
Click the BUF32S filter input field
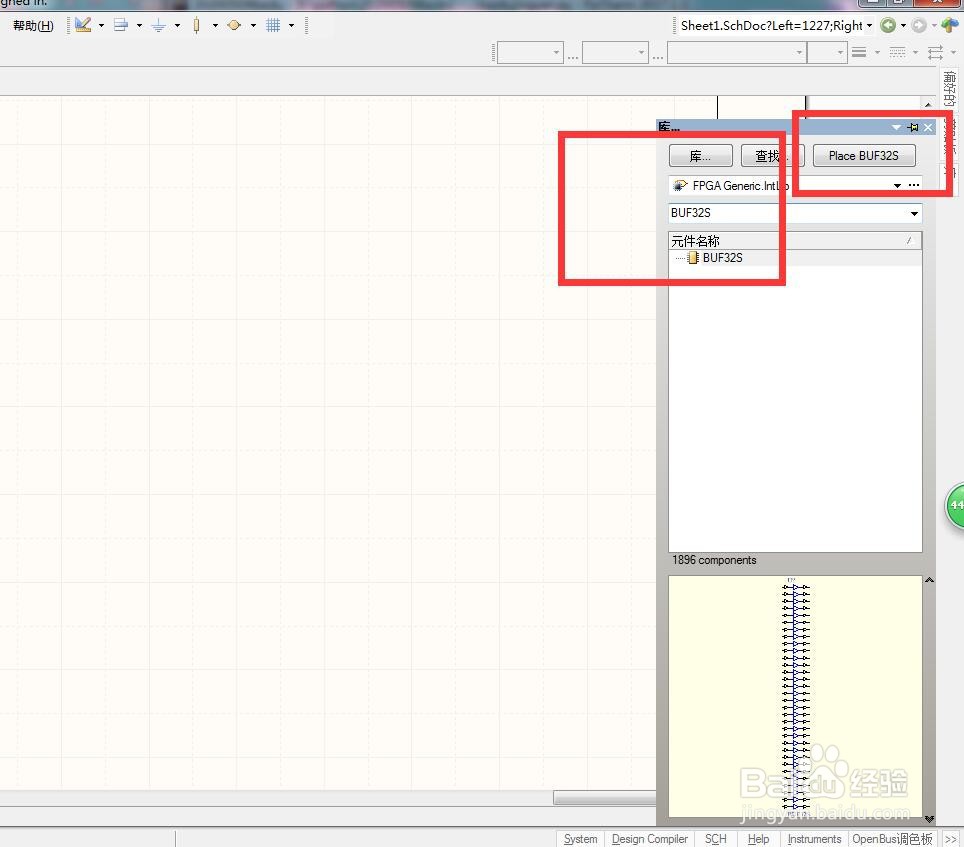[788, 213]
